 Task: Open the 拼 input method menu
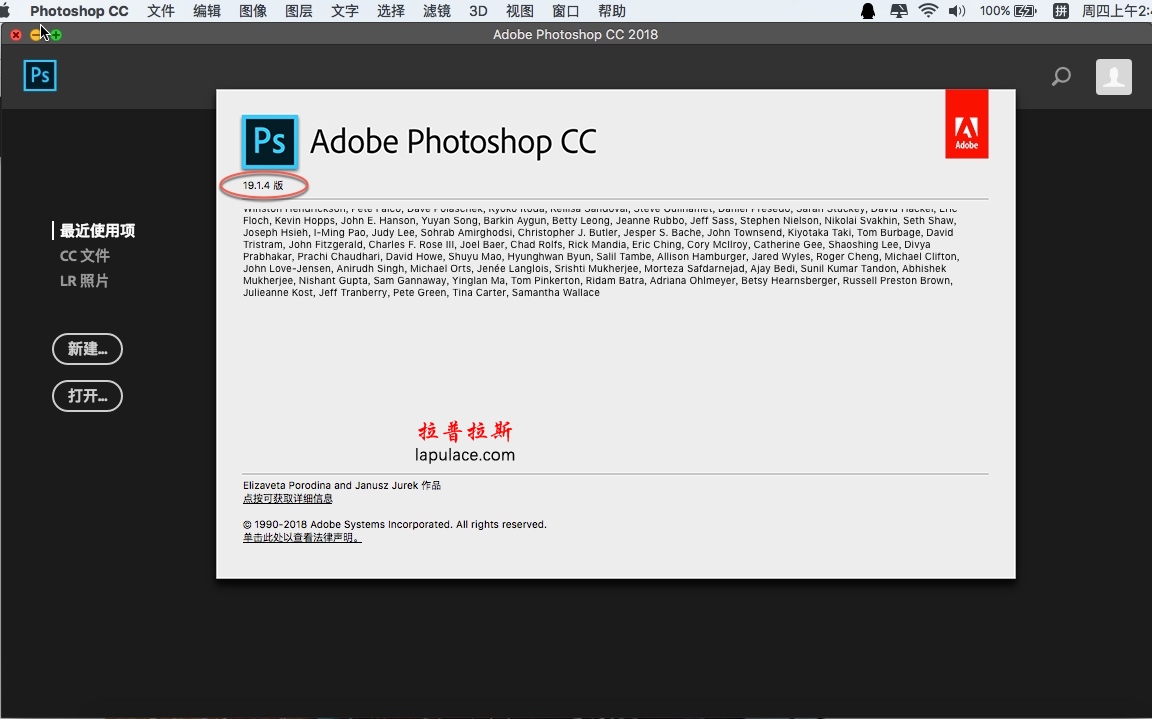pyautogui.click(x=1060, y=11)
